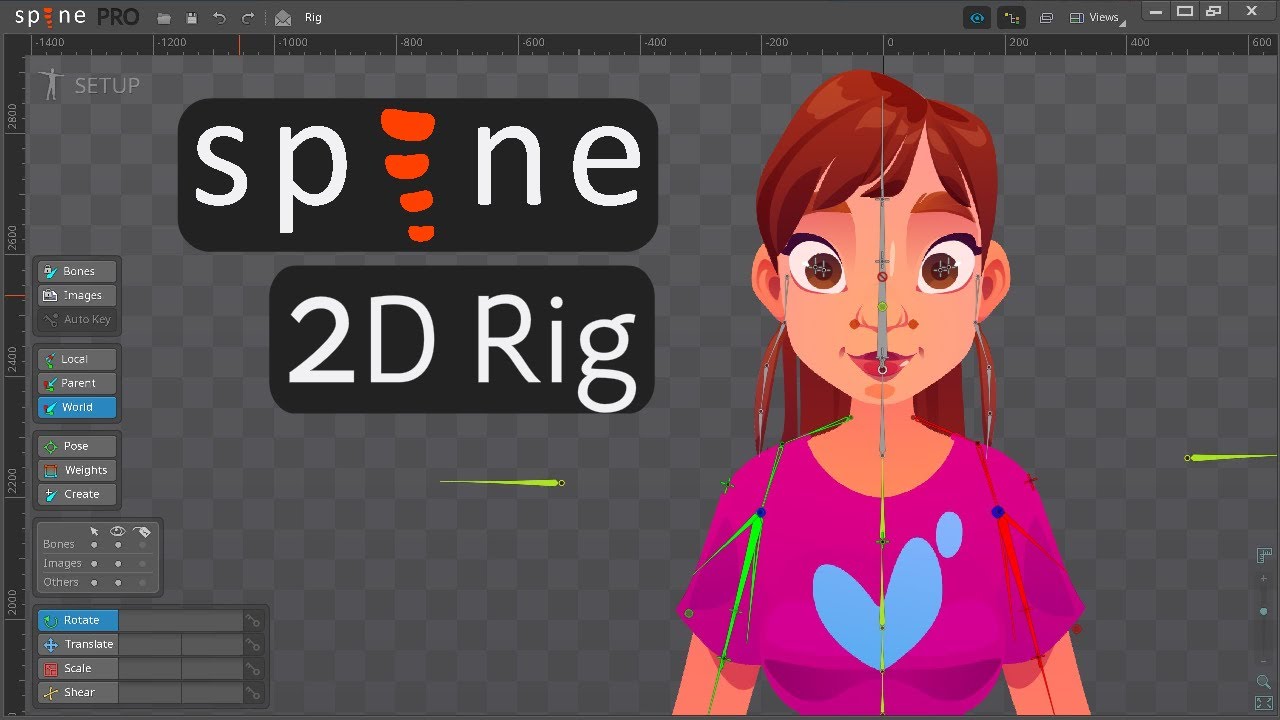The height and width of the screenshot is (720, 1280).
Task: Click the eye visibility column header icon
Action: [118, 531]
